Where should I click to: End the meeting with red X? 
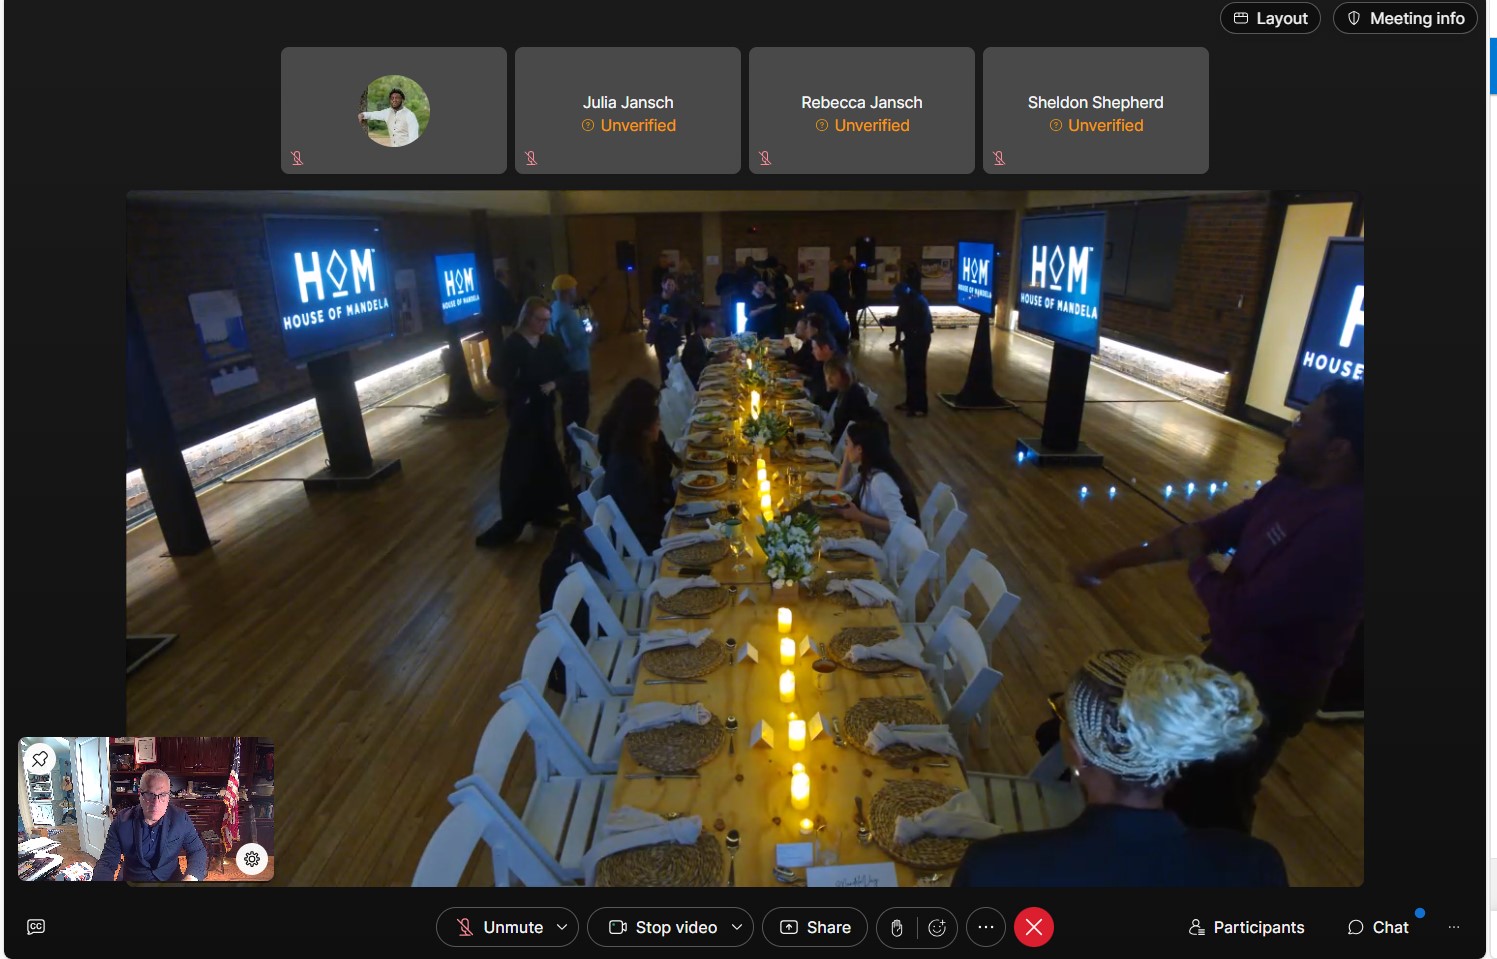[x=1034, y=928]
